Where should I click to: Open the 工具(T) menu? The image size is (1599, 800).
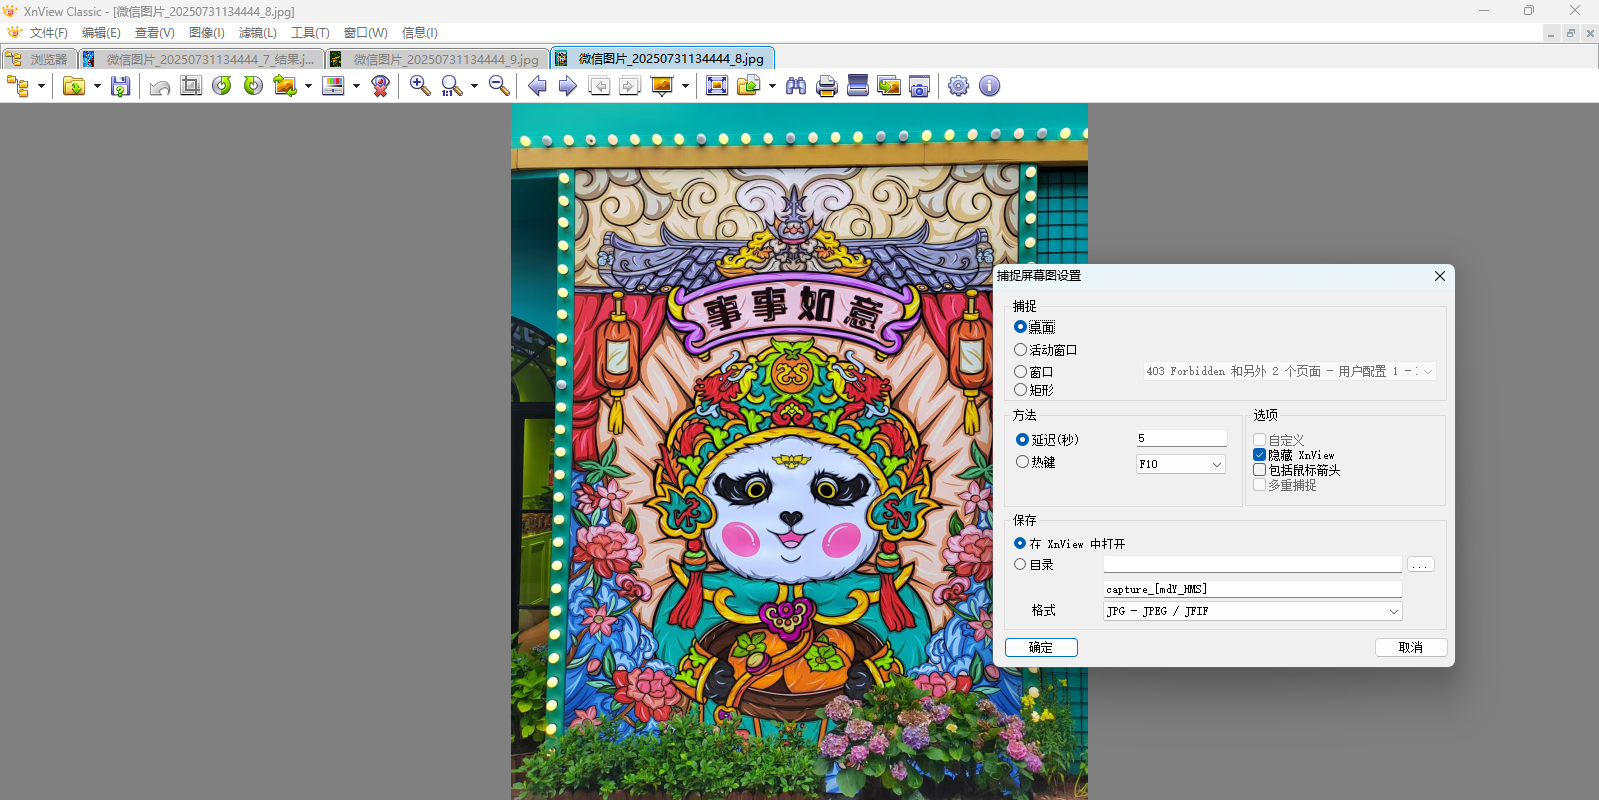(x=310, y=33)
